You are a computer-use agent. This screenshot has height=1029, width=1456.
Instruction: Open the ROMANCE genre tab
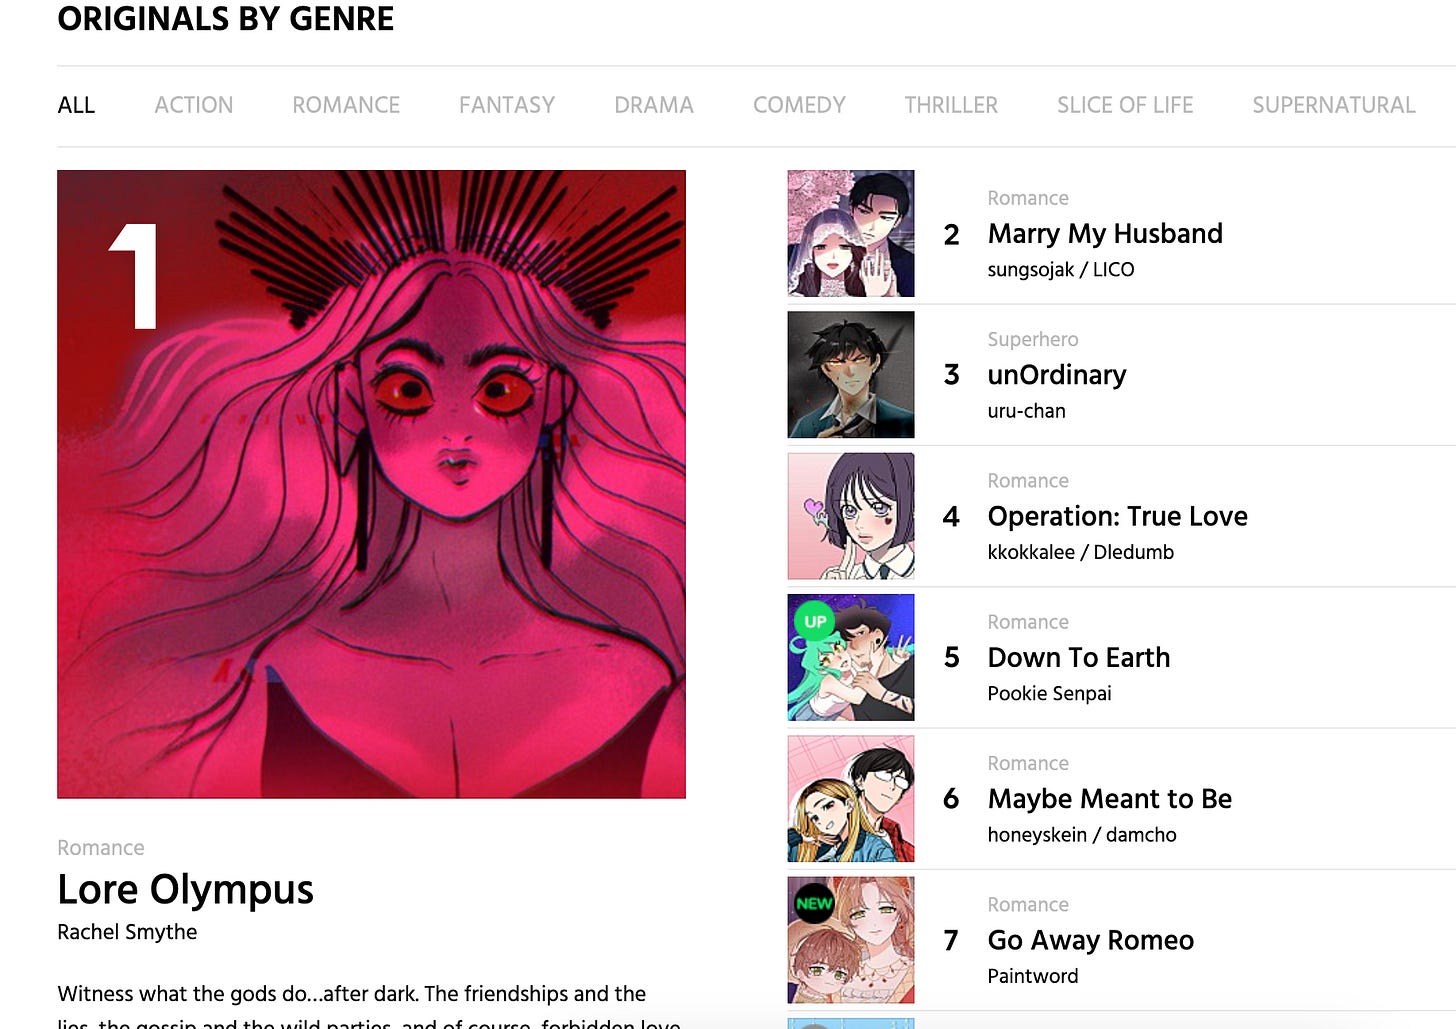point(346,105)
